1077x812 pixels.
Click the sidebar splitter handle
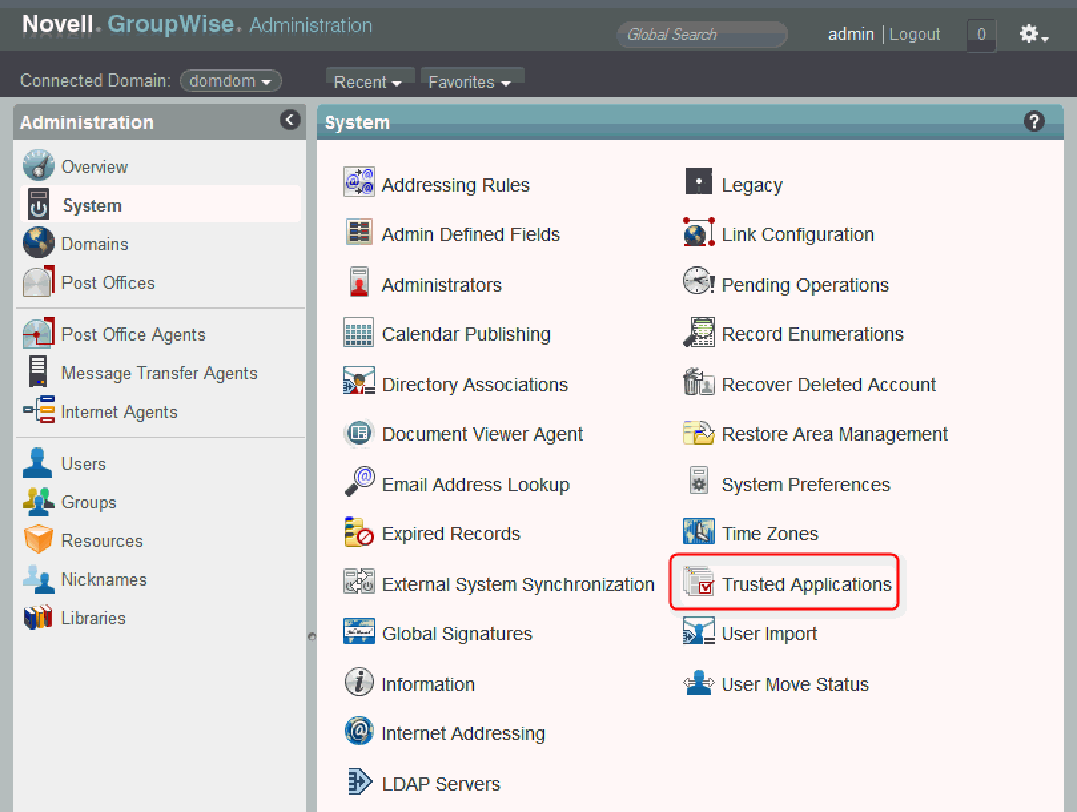point(311,636)
